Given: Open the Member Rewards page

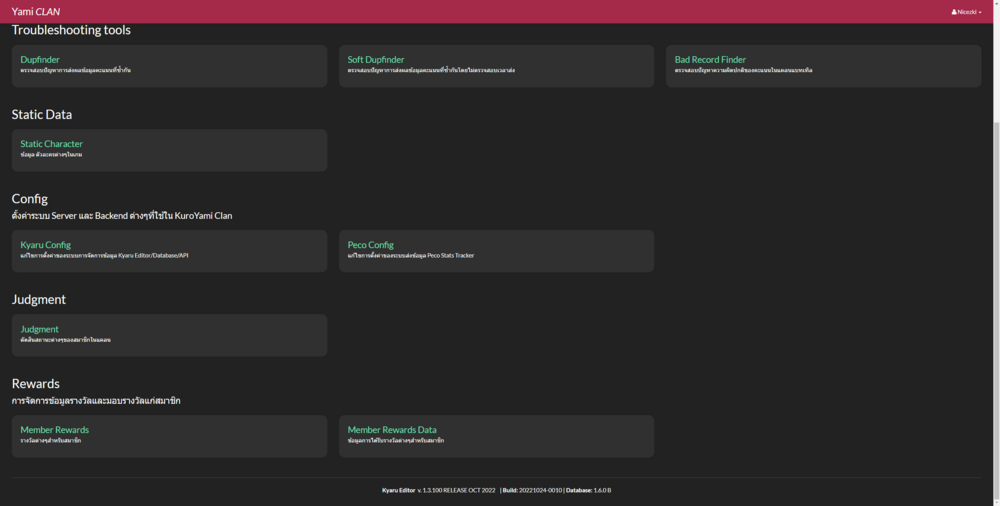Looking at the screenshot, I should click(x=54, y=430).
